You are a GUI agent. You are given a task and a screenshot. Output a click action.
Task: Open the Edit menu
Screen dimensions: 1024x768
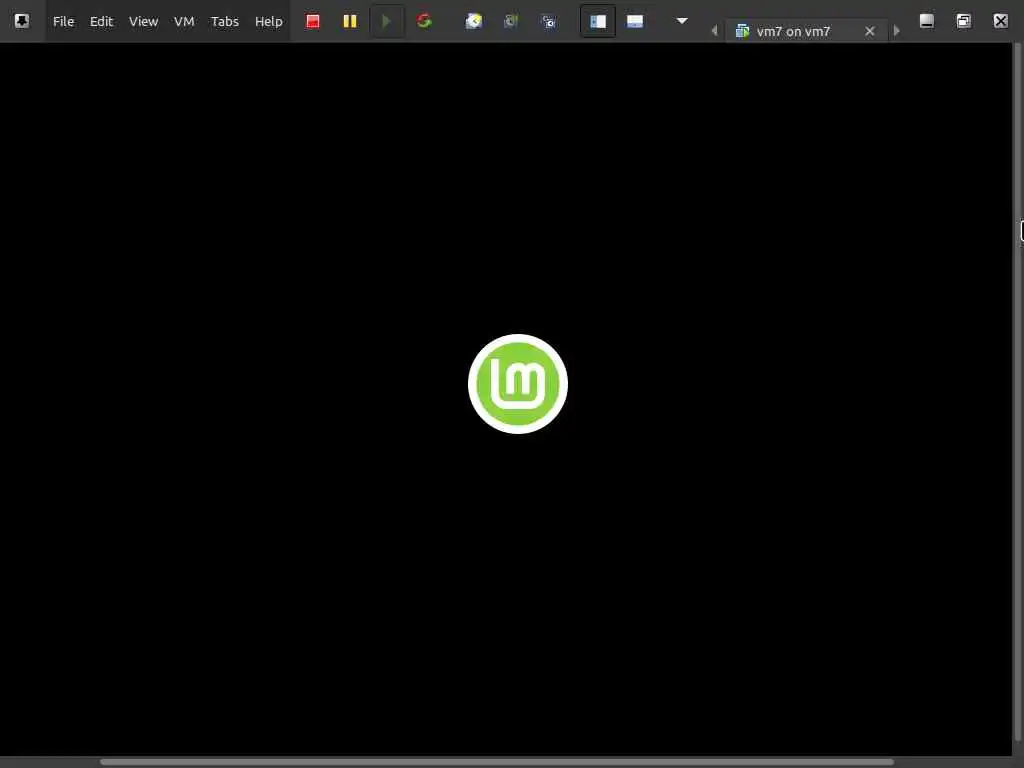[101, 22]
